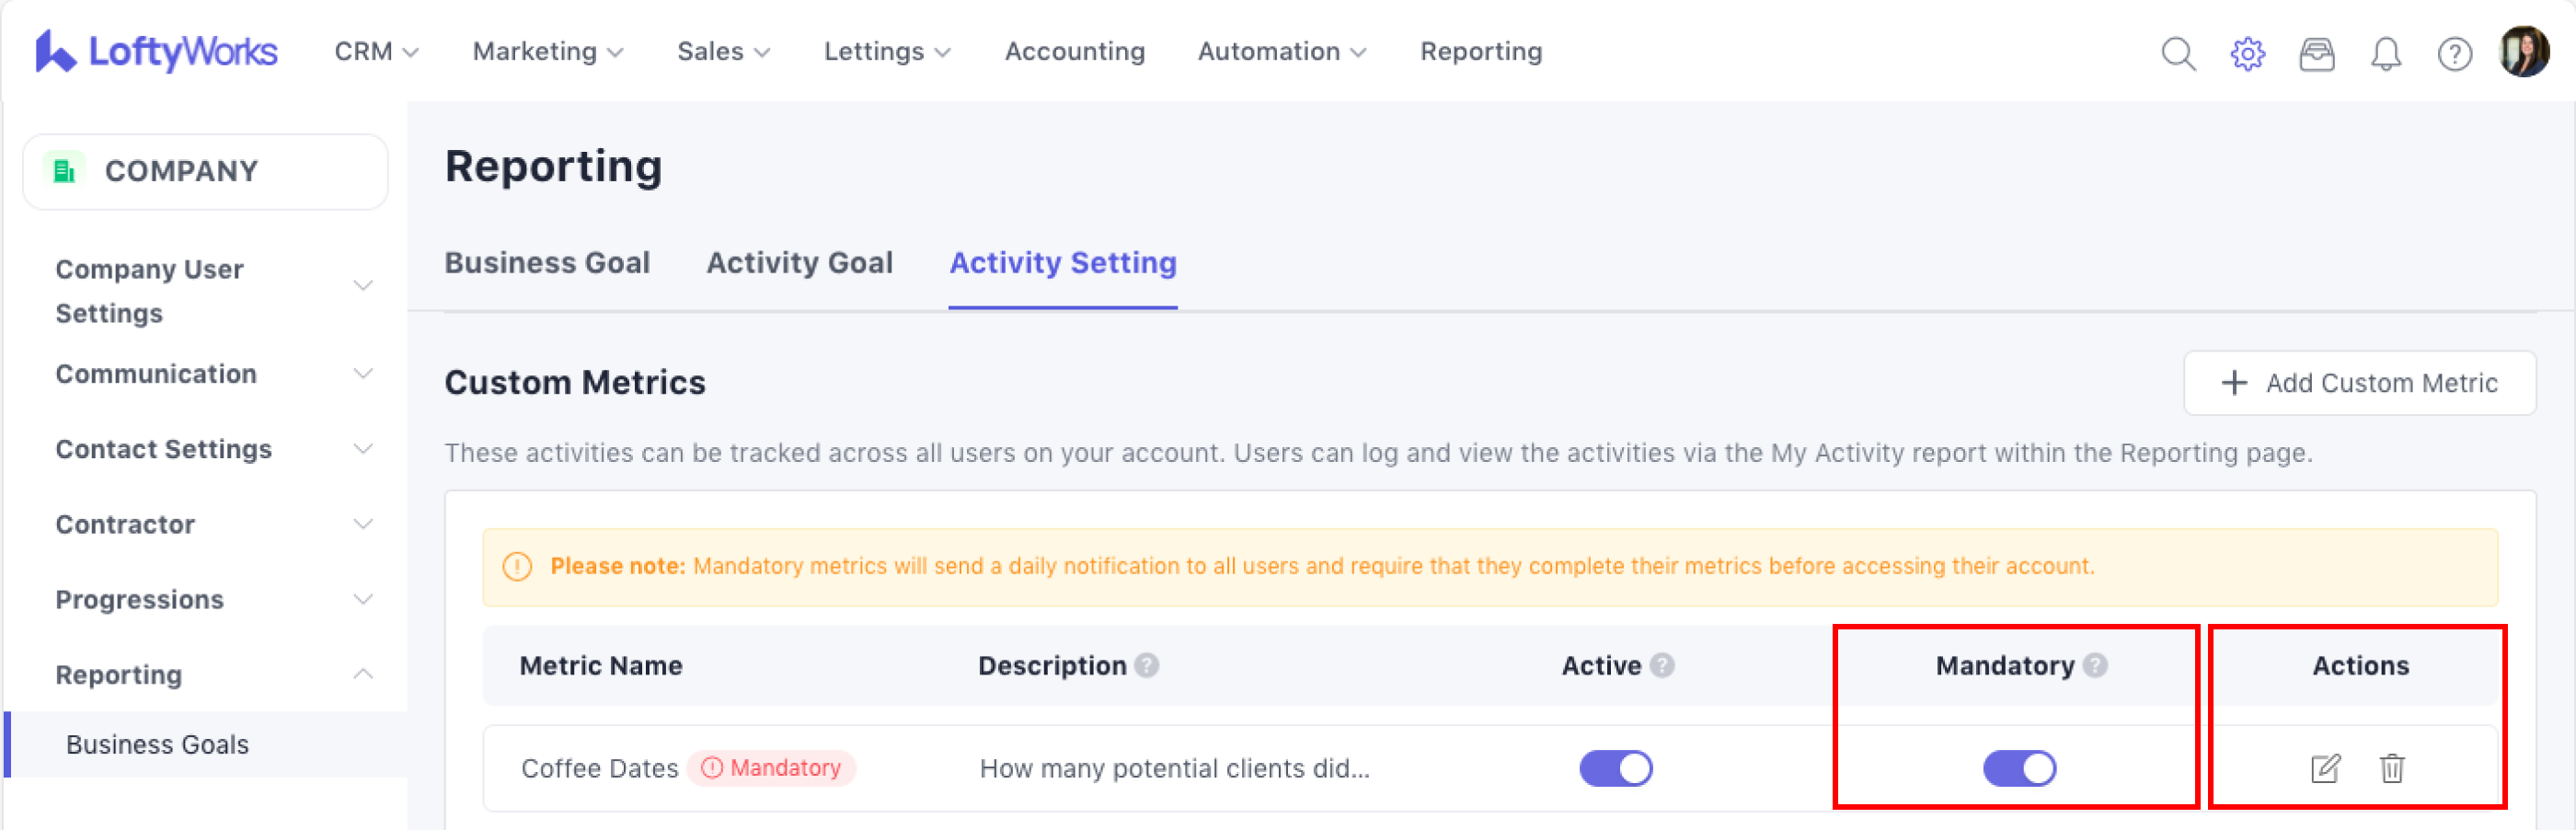Open the settings gear icon
This screenshot has height=830, width=2576.
click(x=2247, y=53)
